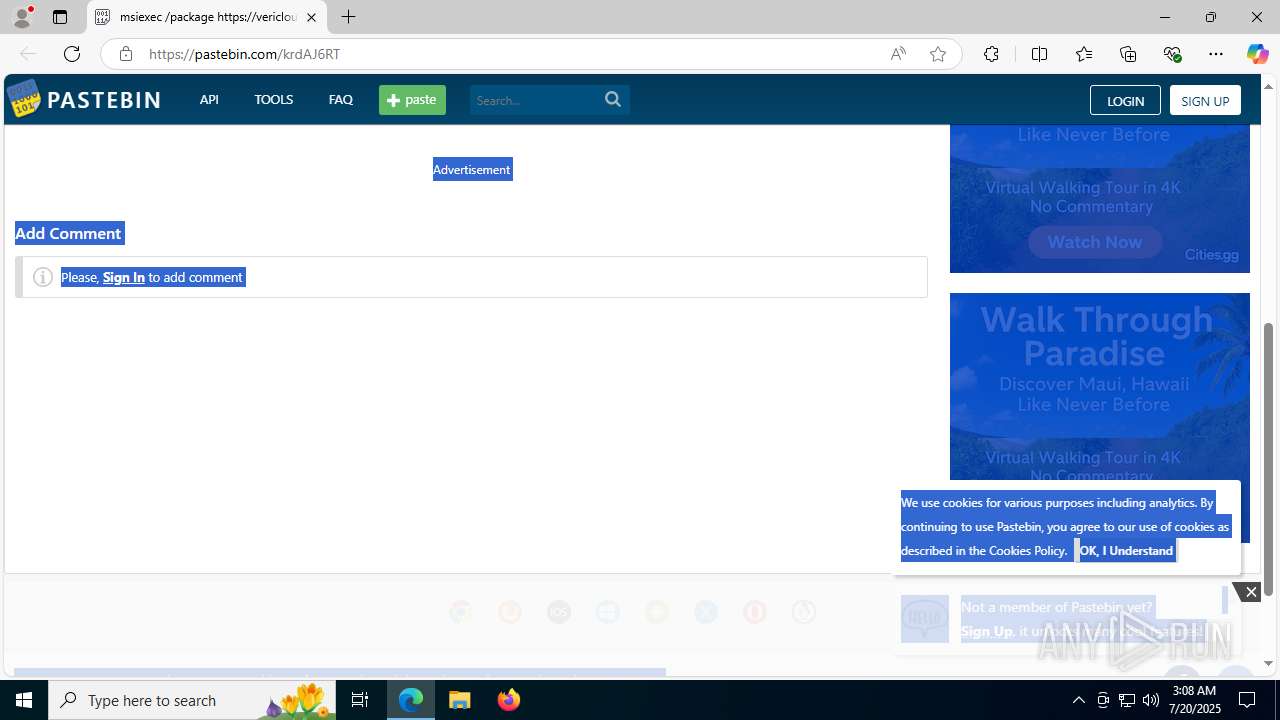Click the search magnifier icon
Viewport: 1280px width, 720px height.
[x=613, y=99]
